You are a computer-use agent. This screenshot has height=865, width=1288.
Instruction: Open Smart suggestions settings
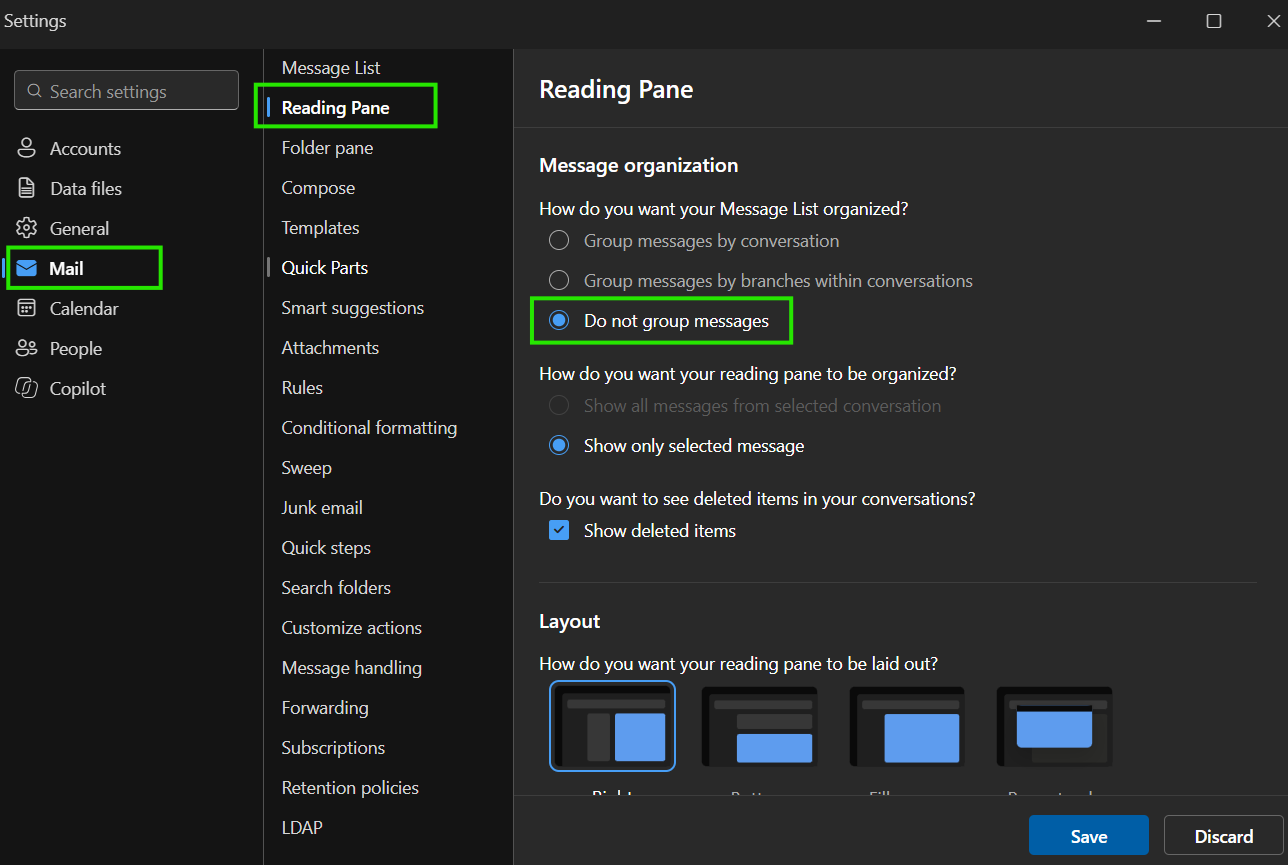click(353, 308)
